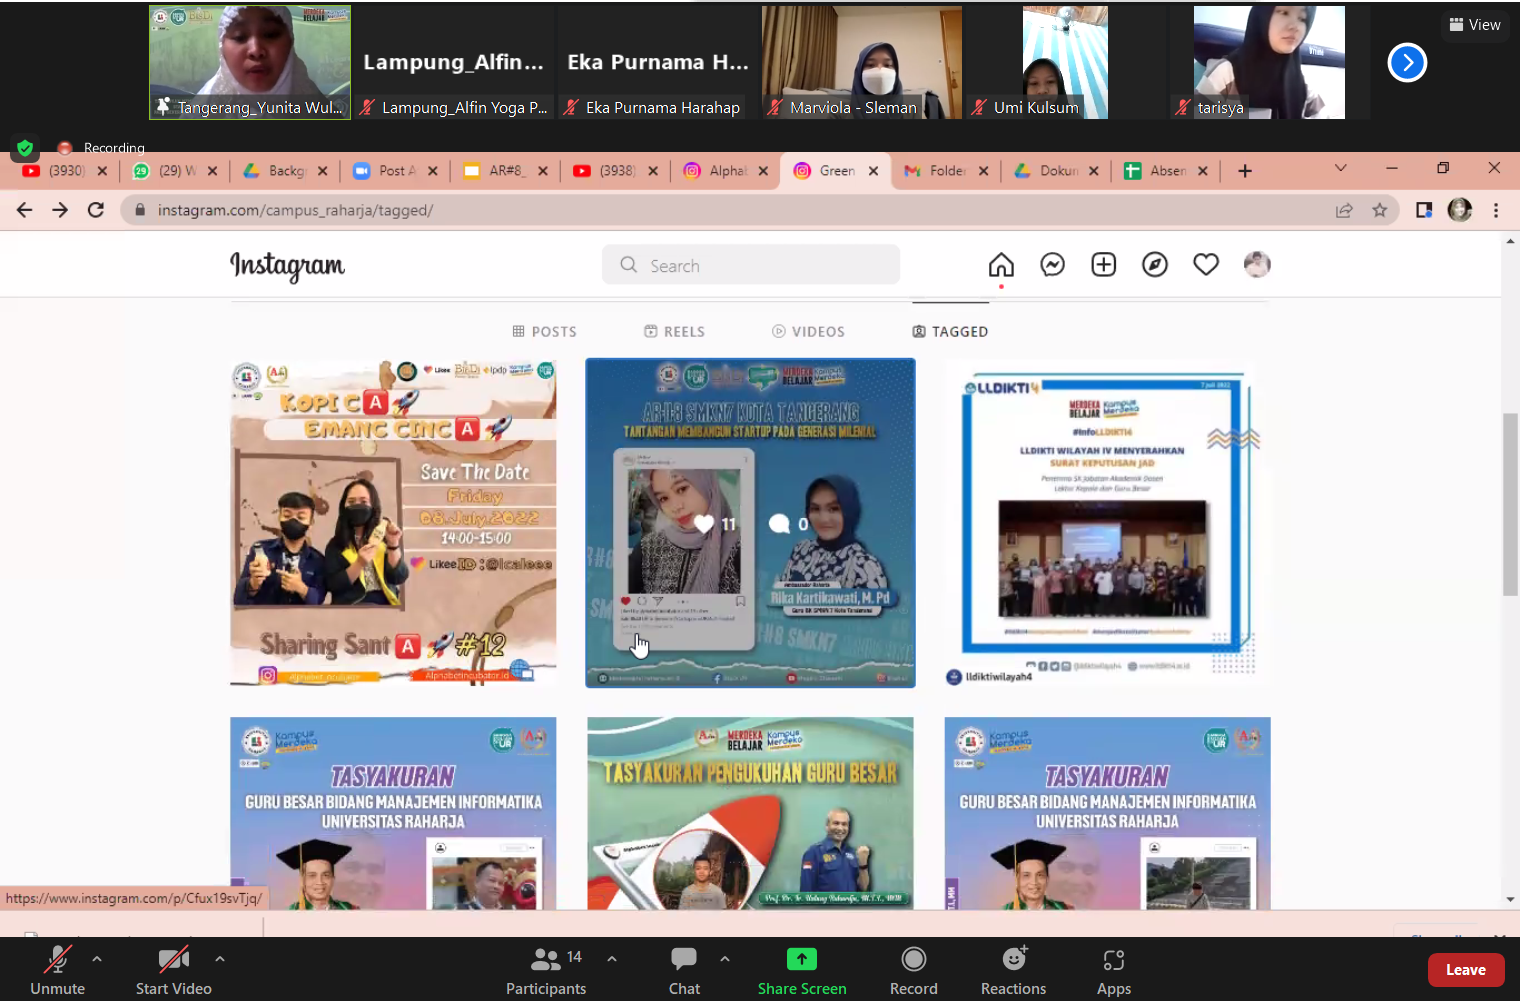
Task: Open the Zoom View layout menu
Action: (x=1475, y=25)
